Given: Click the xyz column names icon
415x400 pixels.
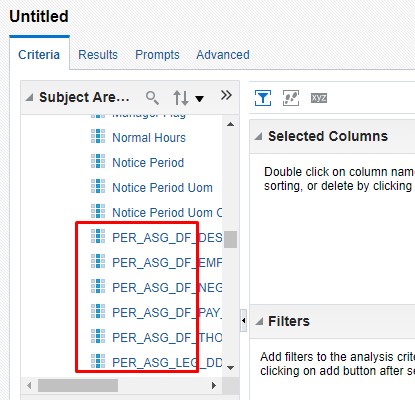Looking at the screenshot, I should 319,98.
